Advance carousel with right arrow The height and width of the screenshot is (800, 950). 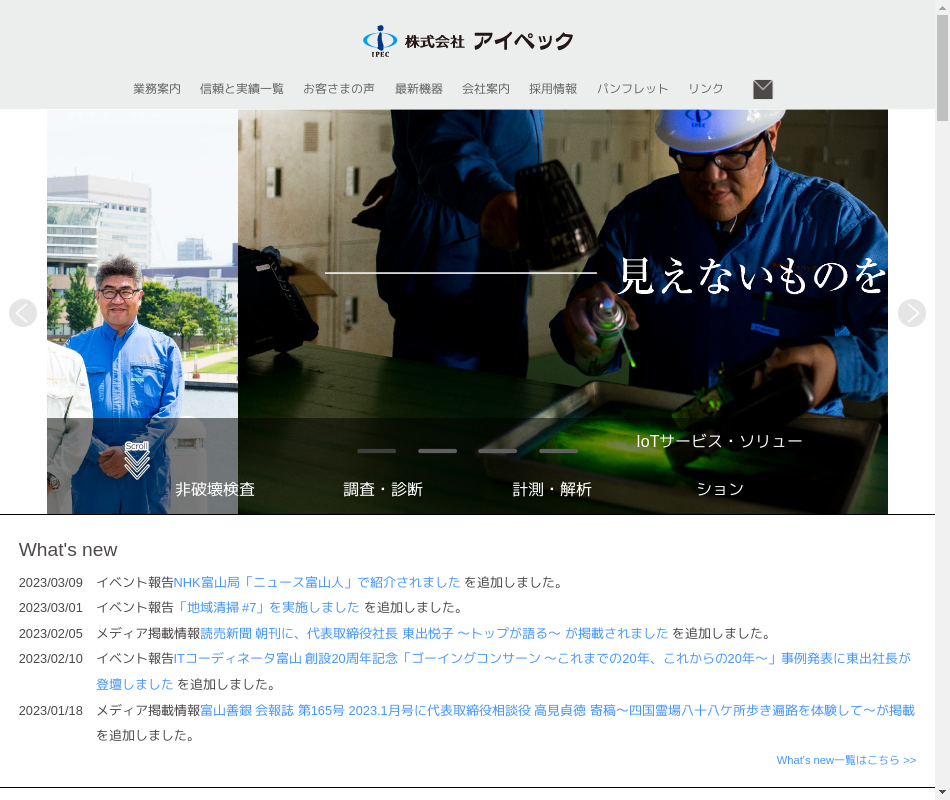[911, 313]
